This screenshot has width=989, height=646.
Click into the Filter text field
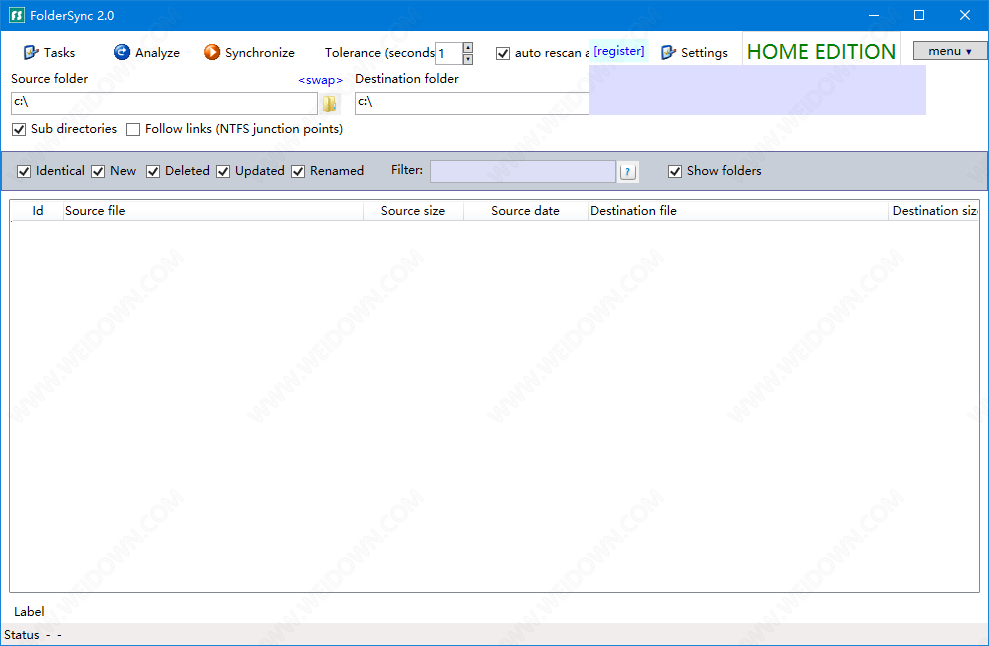[x=523, y=172]
